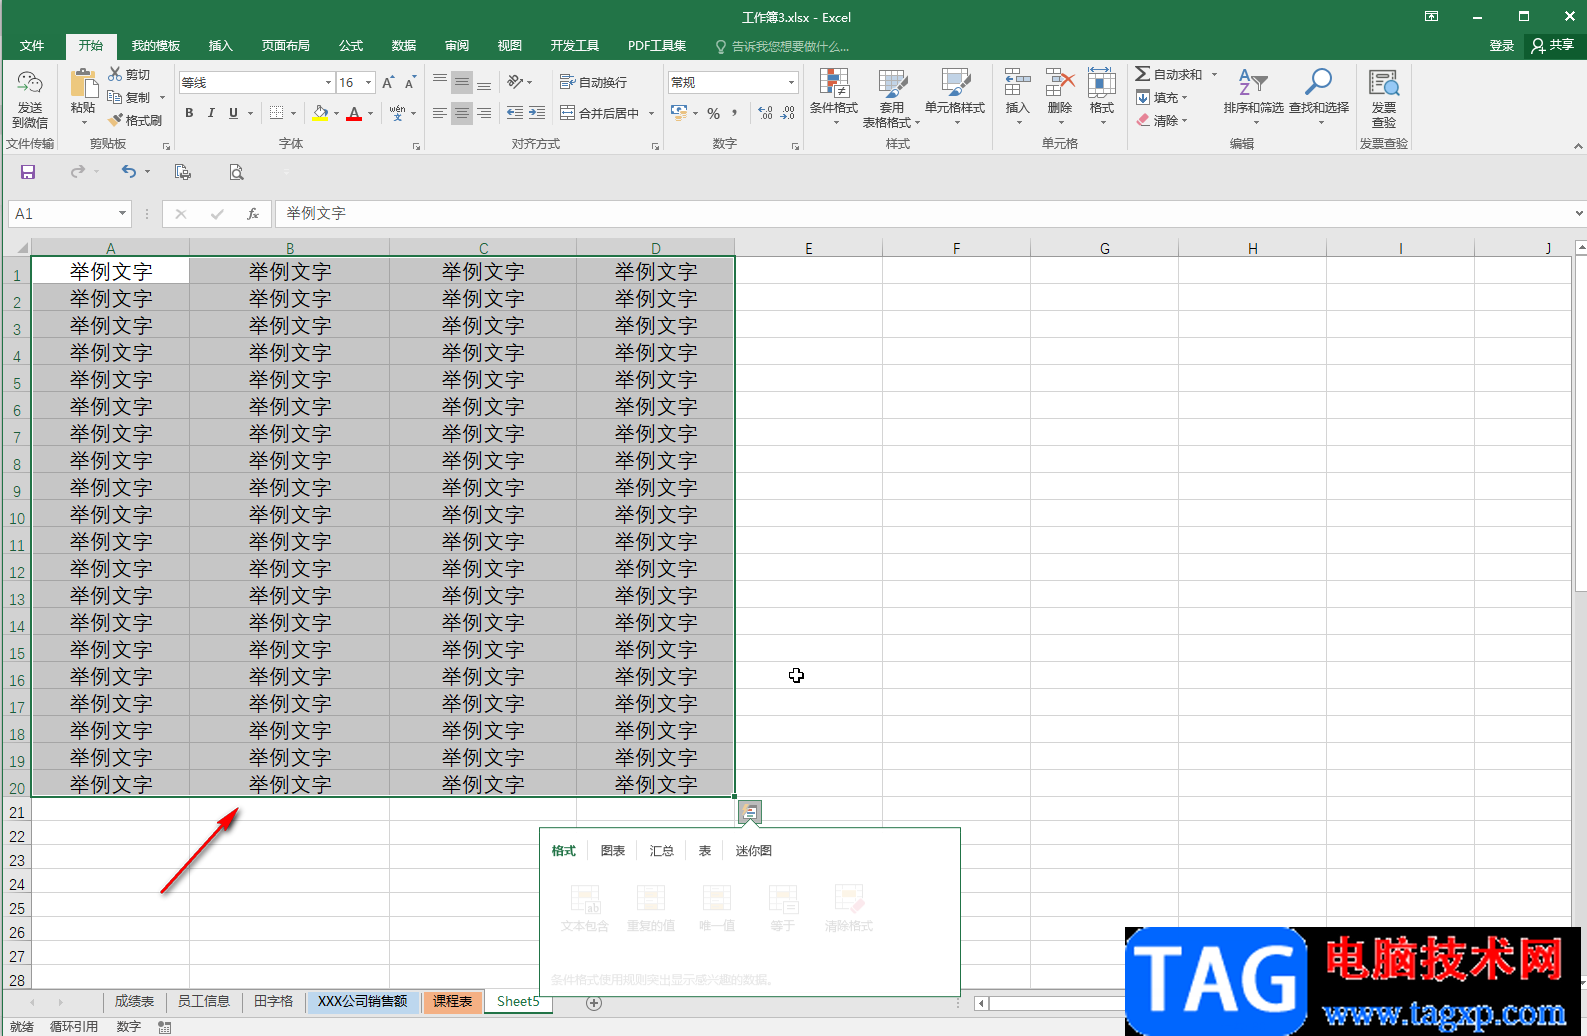The width and height of the screenshot is (1587, 1036).
Task: Open Print Preview from quick access toolbar
Action: [236, 172]
